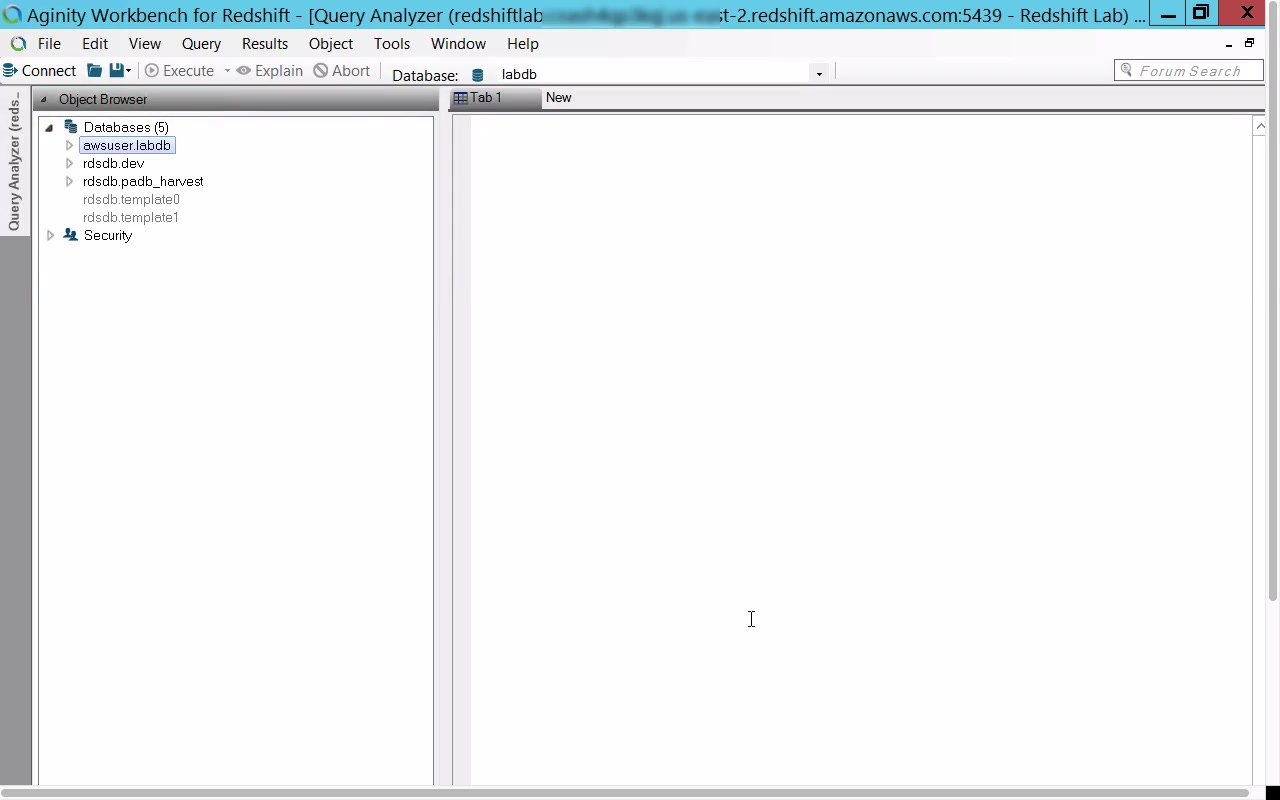
Task: Click the Database: label in the toolbar
Action: pos(425,75)
